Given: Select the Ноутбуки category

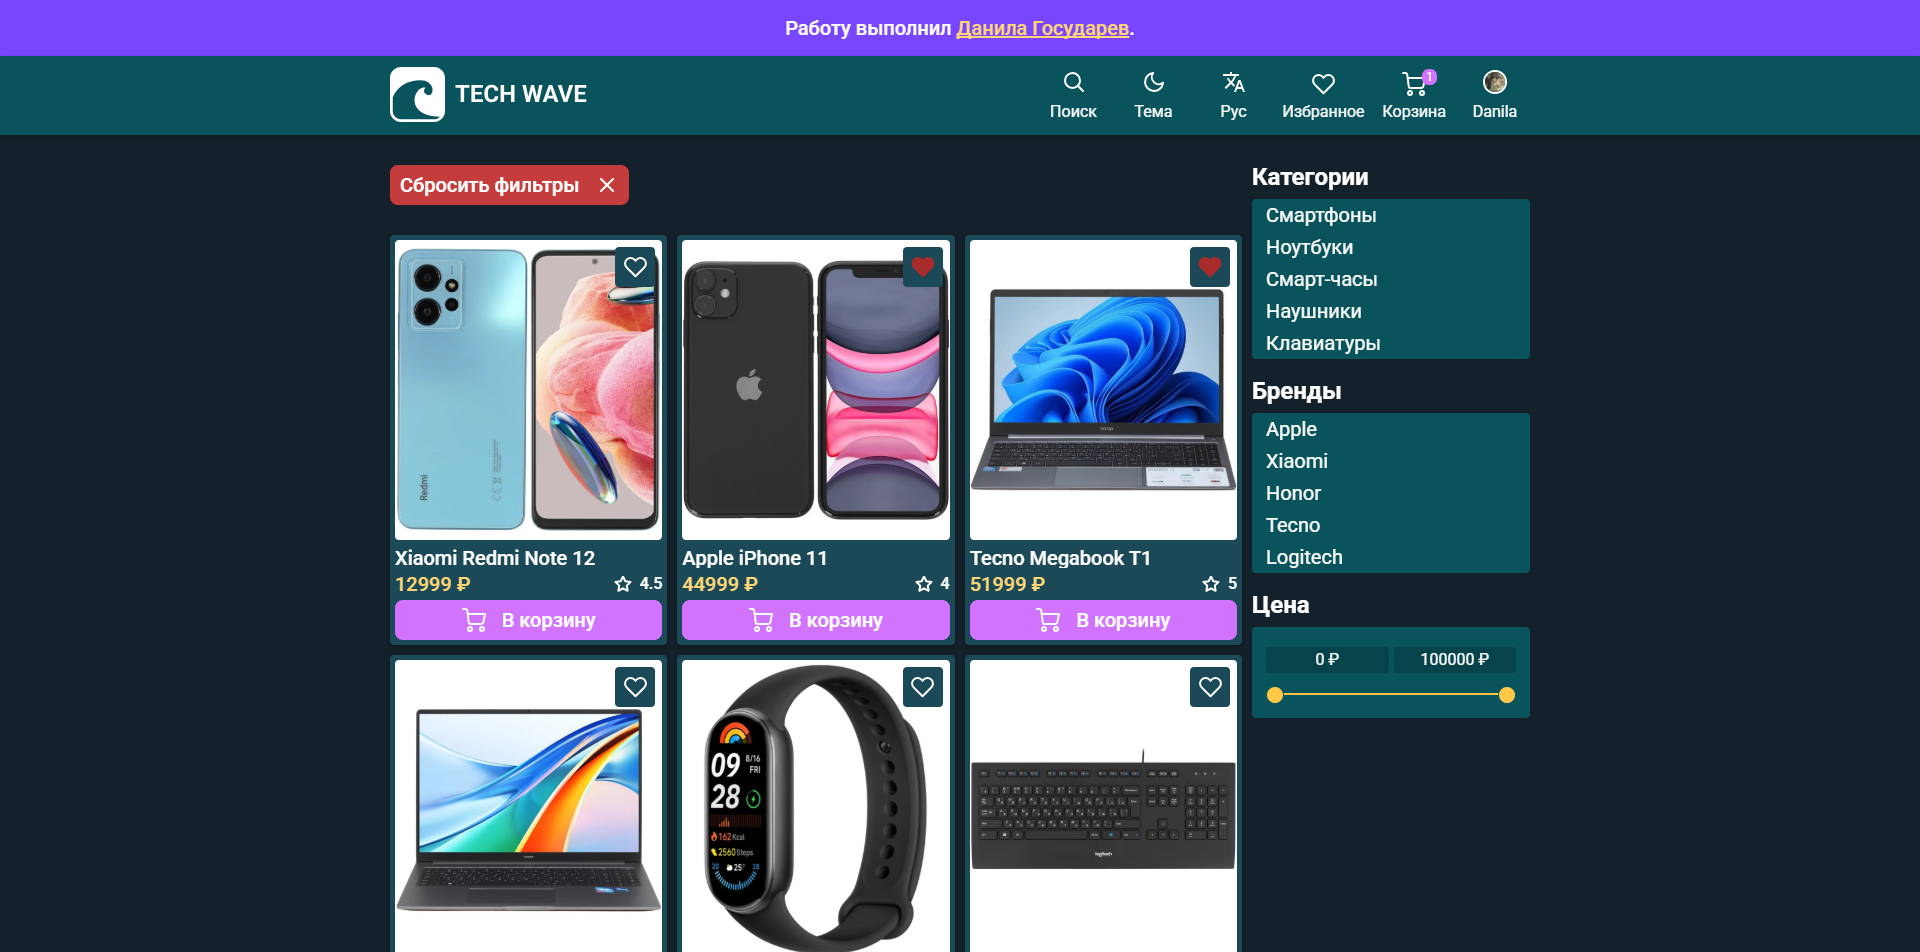Looking at the screenshot, I should (1309, 247).
